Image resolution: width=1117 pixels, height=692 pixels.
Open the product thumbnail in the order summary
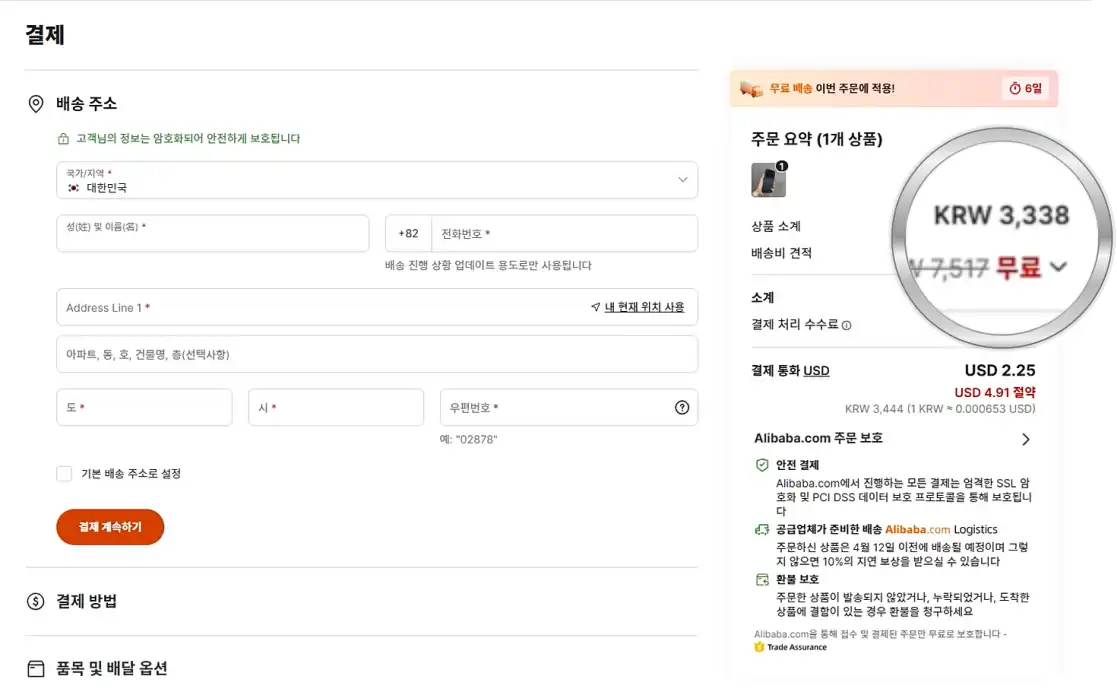(x=769, y=180)
